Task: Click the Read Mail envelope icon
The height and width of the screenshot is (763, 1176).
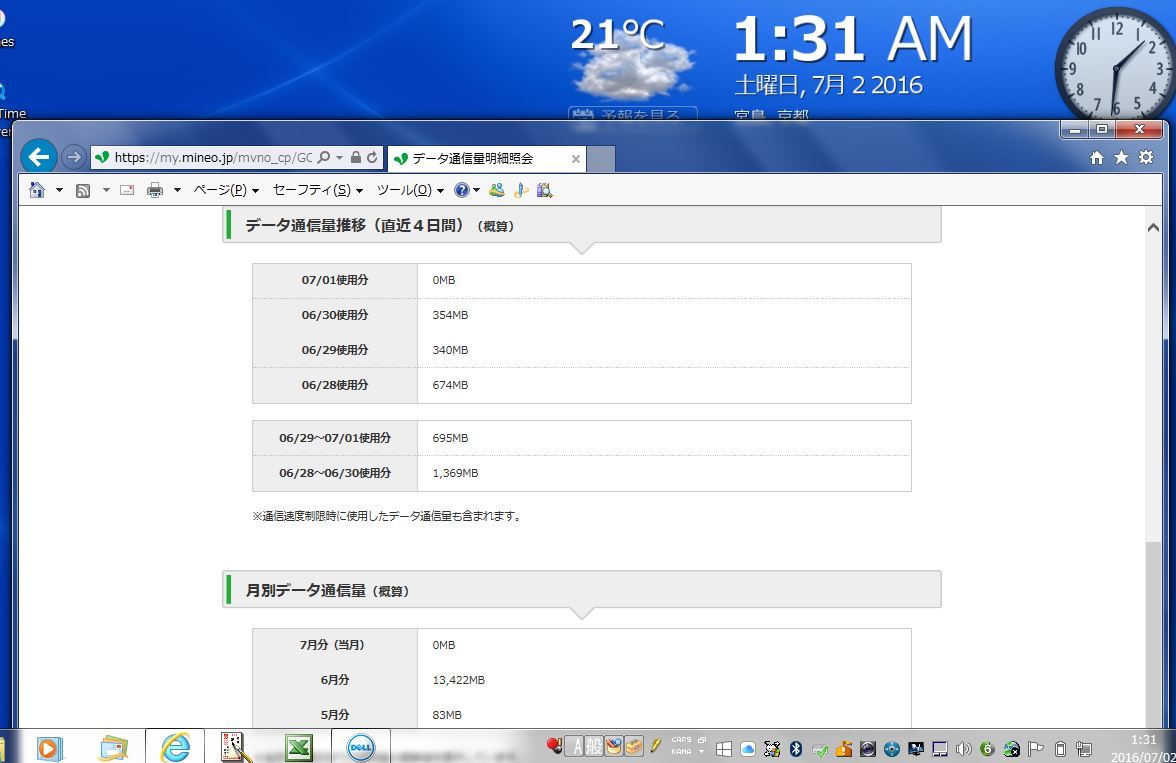Action: click(x=127, y=190)
